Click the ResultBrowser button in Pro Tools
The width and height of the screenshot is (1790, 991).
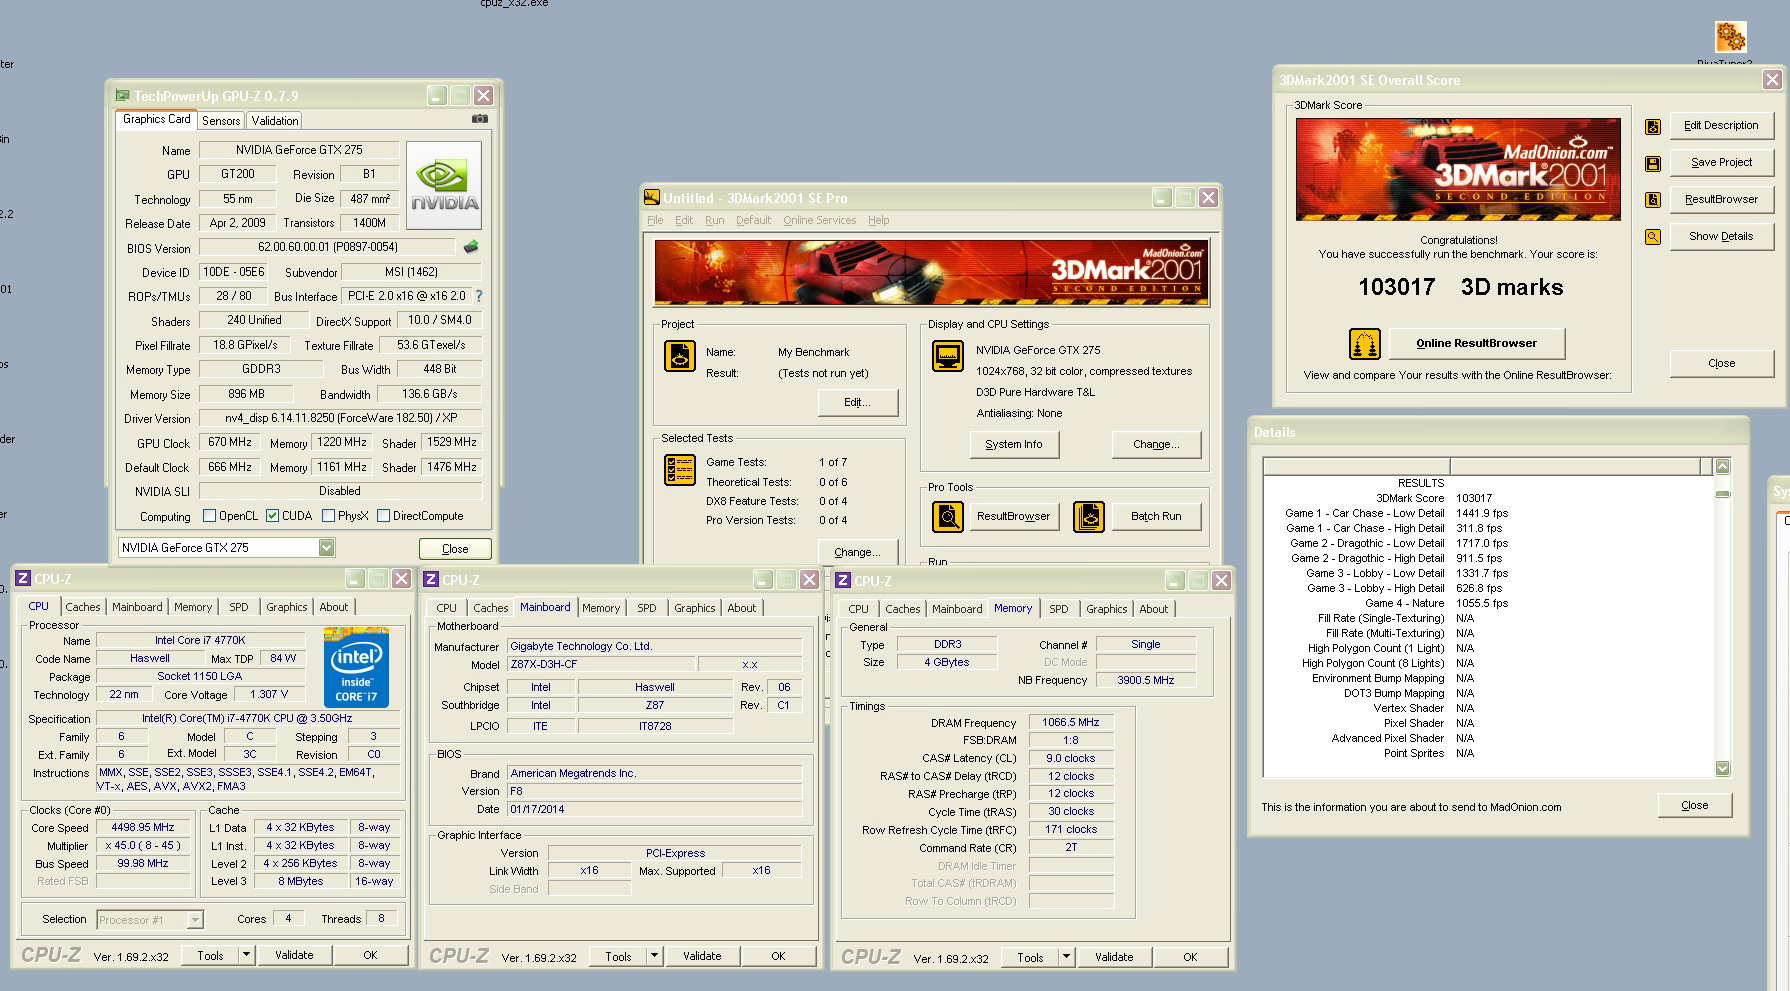[x=1013, y=516]
